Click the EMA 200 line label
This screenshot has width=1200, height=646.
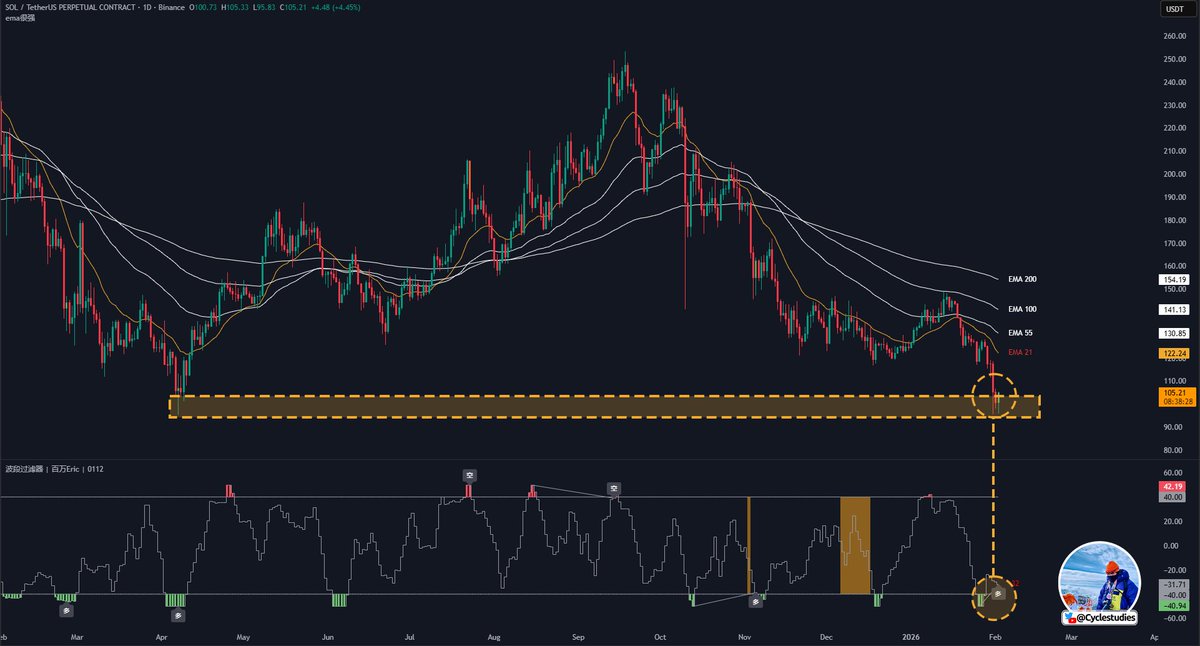(x=1022, y=279)
